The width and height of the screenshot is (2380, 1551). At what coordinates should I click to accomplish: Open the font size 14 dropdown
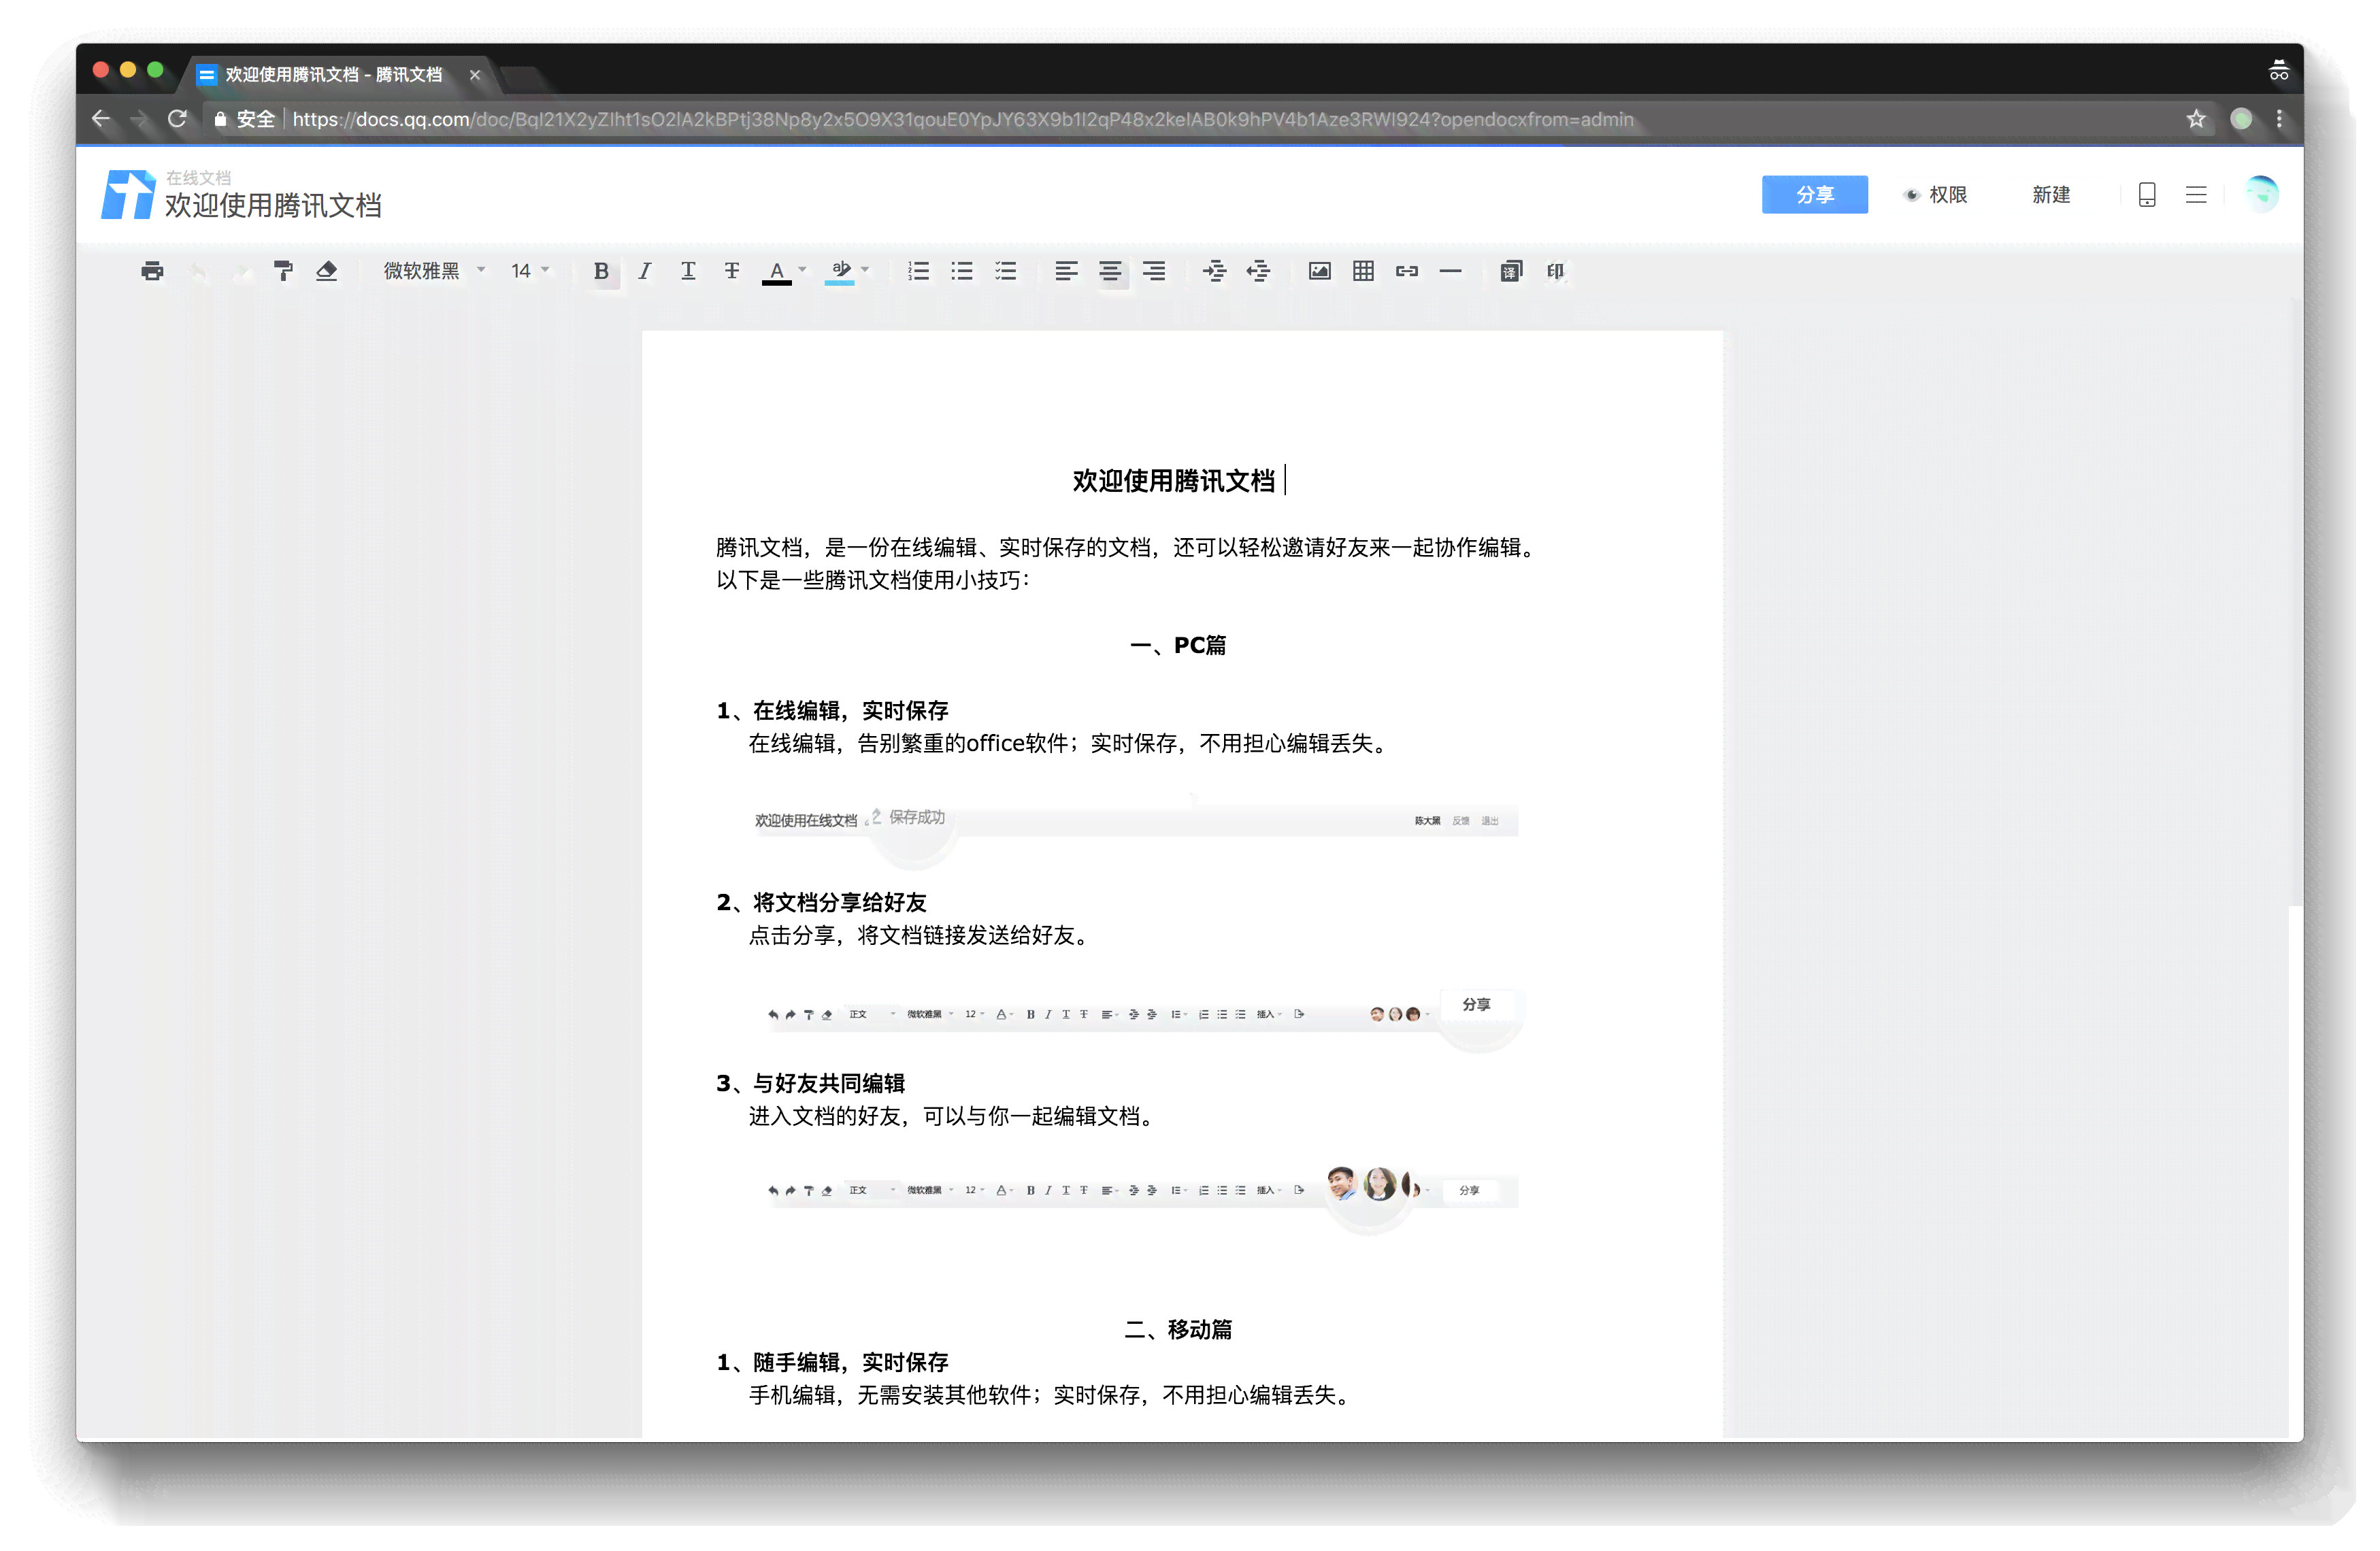(x=530, y=271)
